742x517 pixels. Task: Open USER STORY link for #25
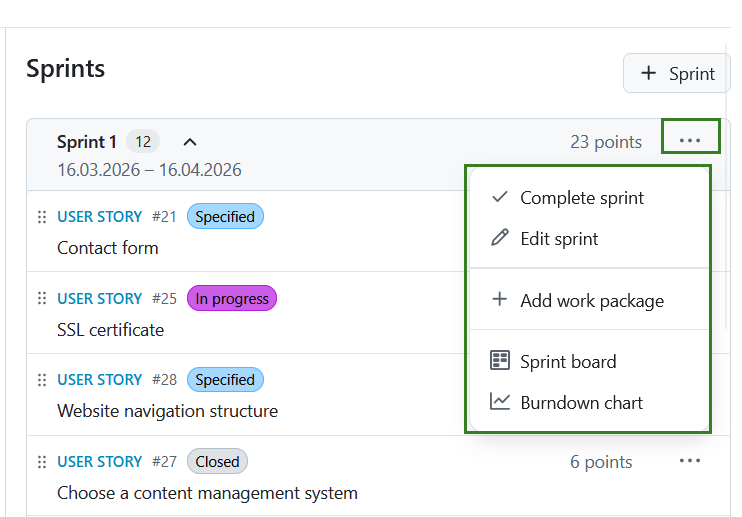tap(100, 298)
